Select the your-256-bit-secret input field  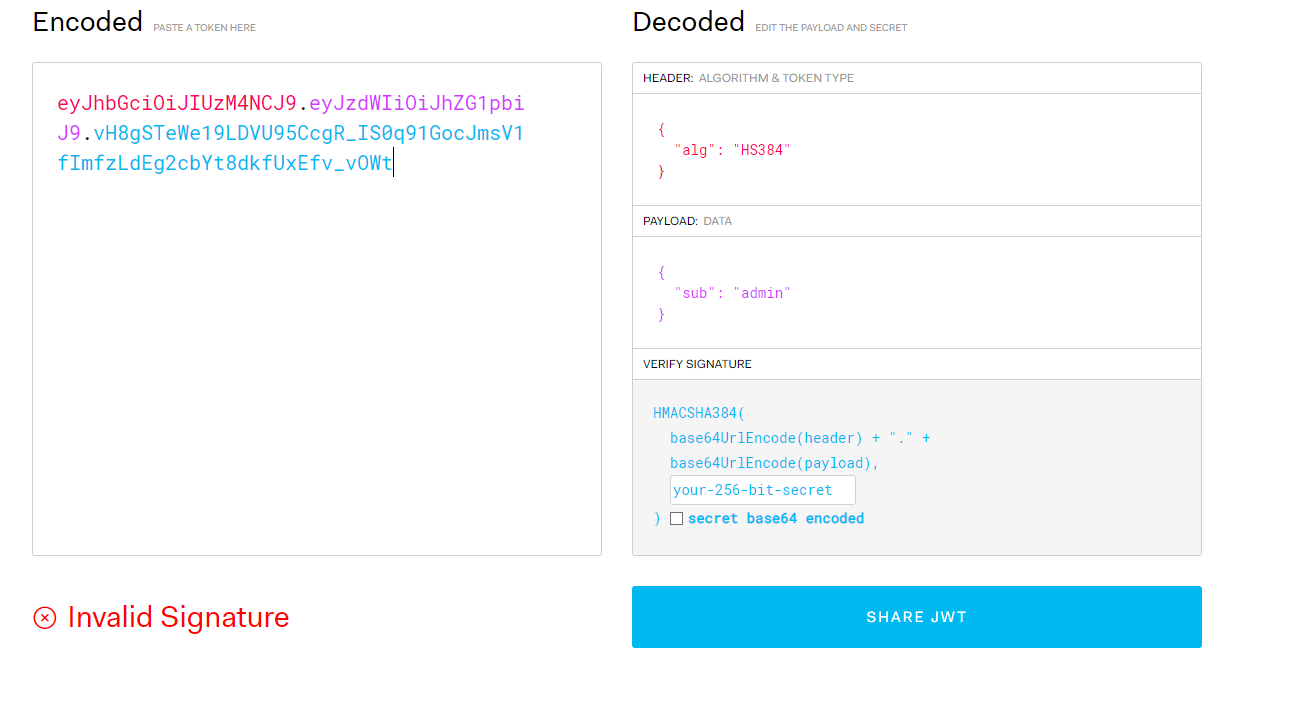[762, 489]
